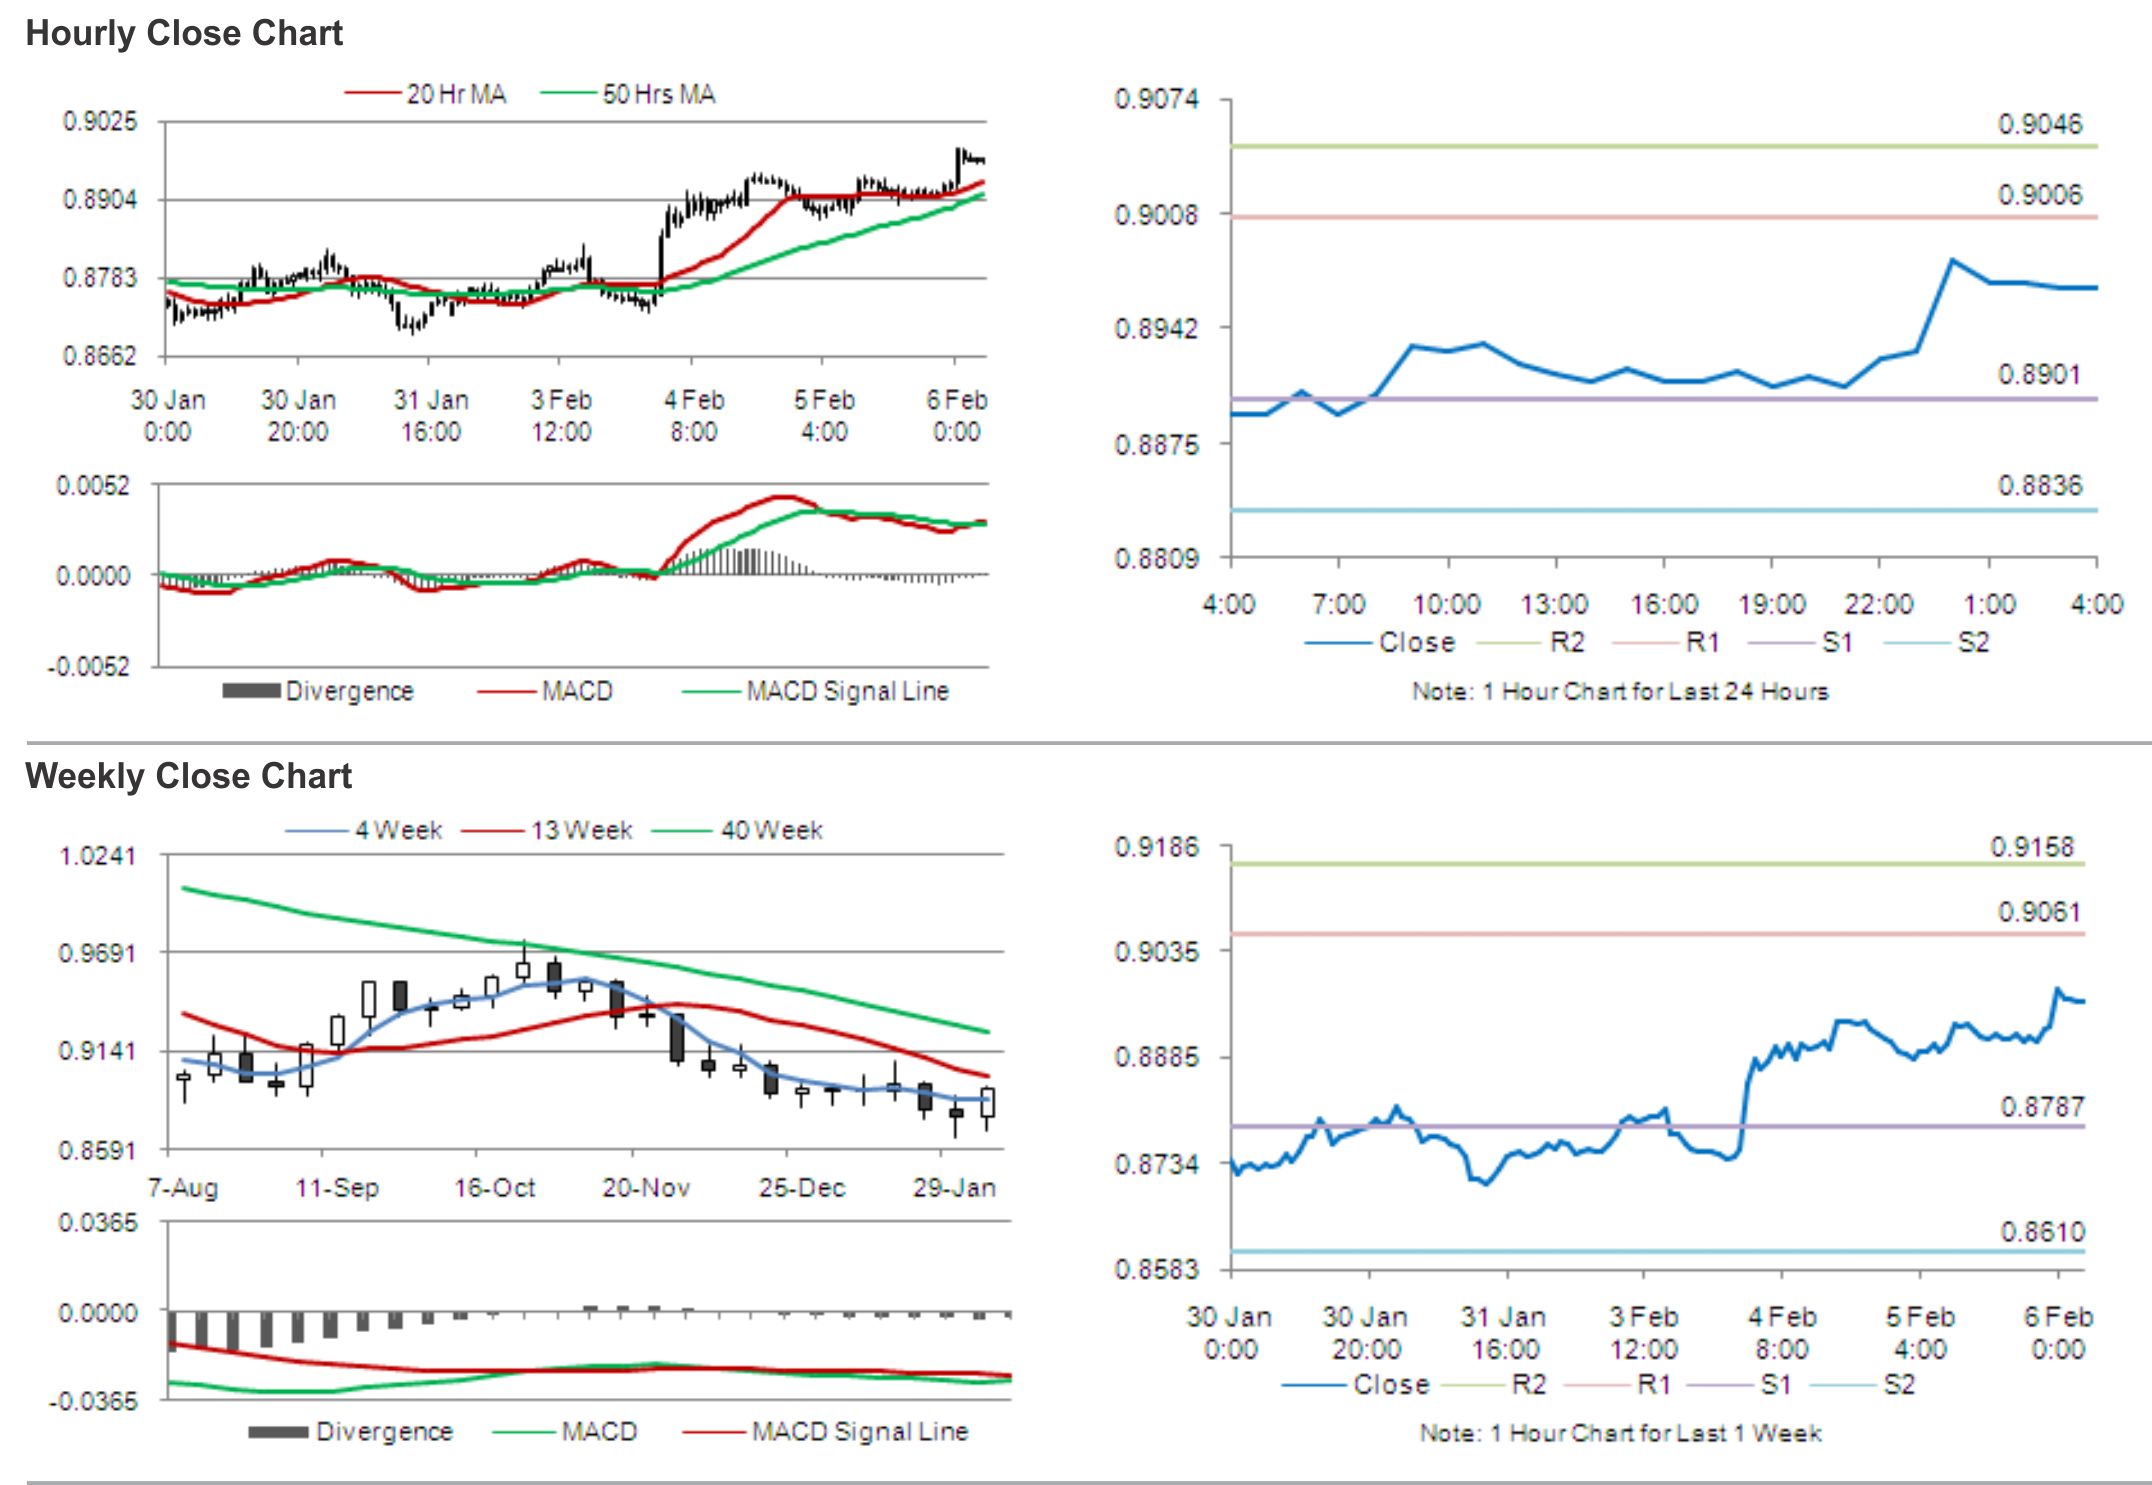The image size is (2152, 1485).
Task: Click the 0.9141 axis value
Action: coord(97,1051)
